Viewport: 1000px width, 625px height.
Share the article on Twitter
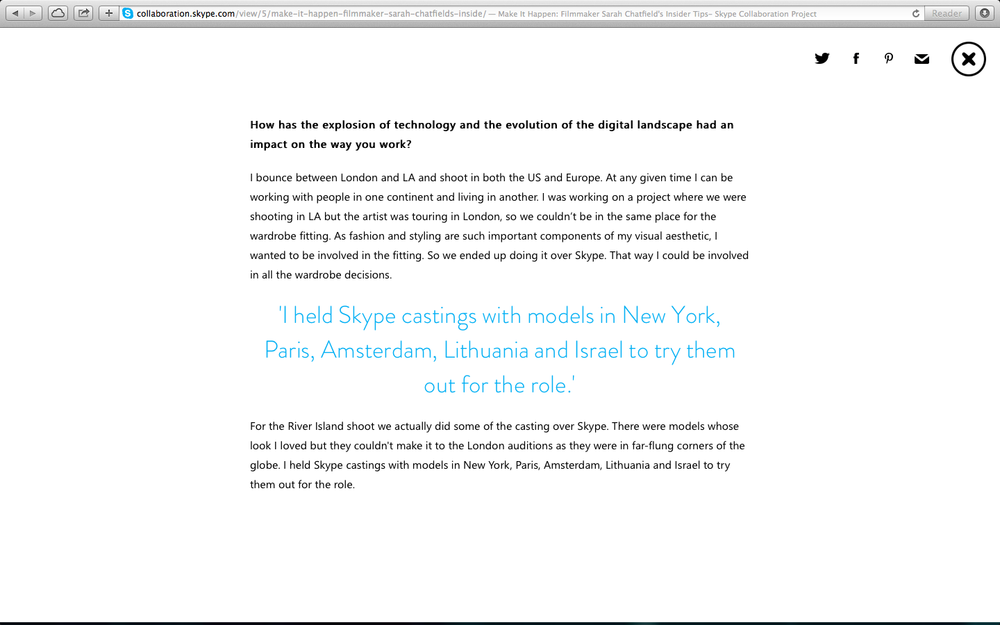(x=822, y=58)
